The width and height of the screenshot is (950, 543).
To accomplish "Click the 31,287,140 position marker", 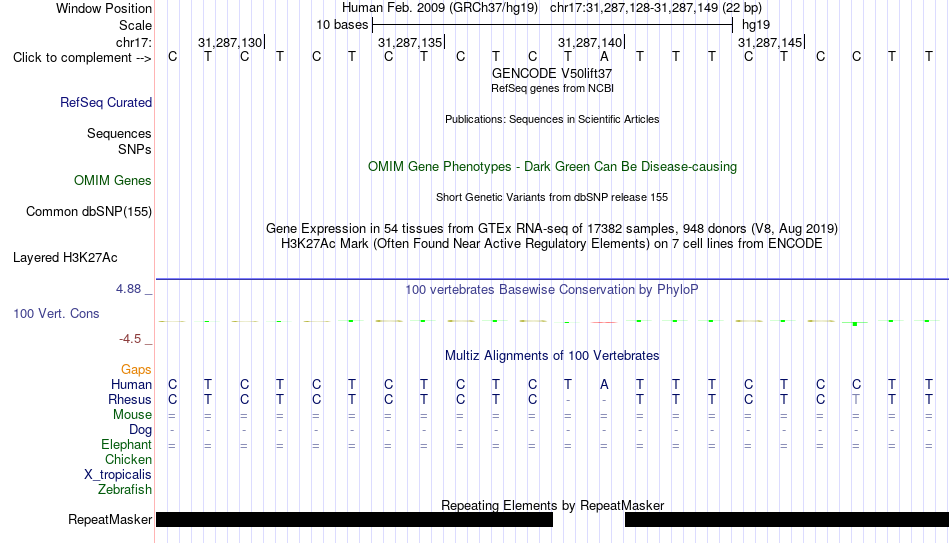I will 591,43.
